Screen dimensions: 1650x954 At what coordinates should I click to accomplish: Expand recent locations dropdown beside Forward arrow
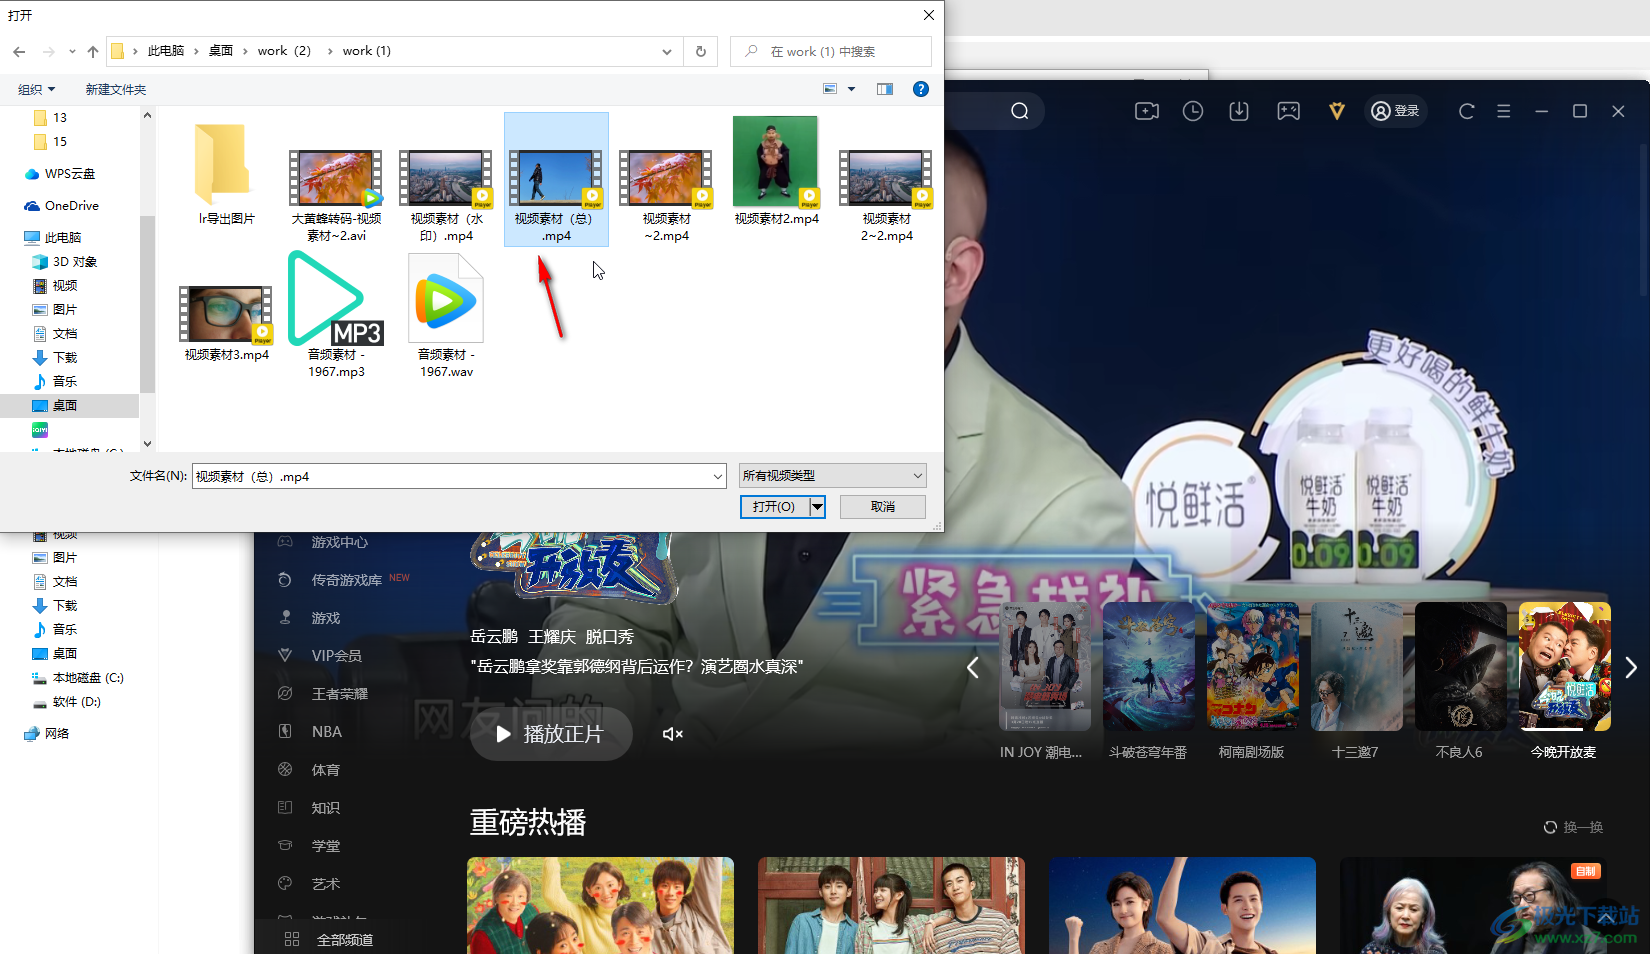coord(72,51)
